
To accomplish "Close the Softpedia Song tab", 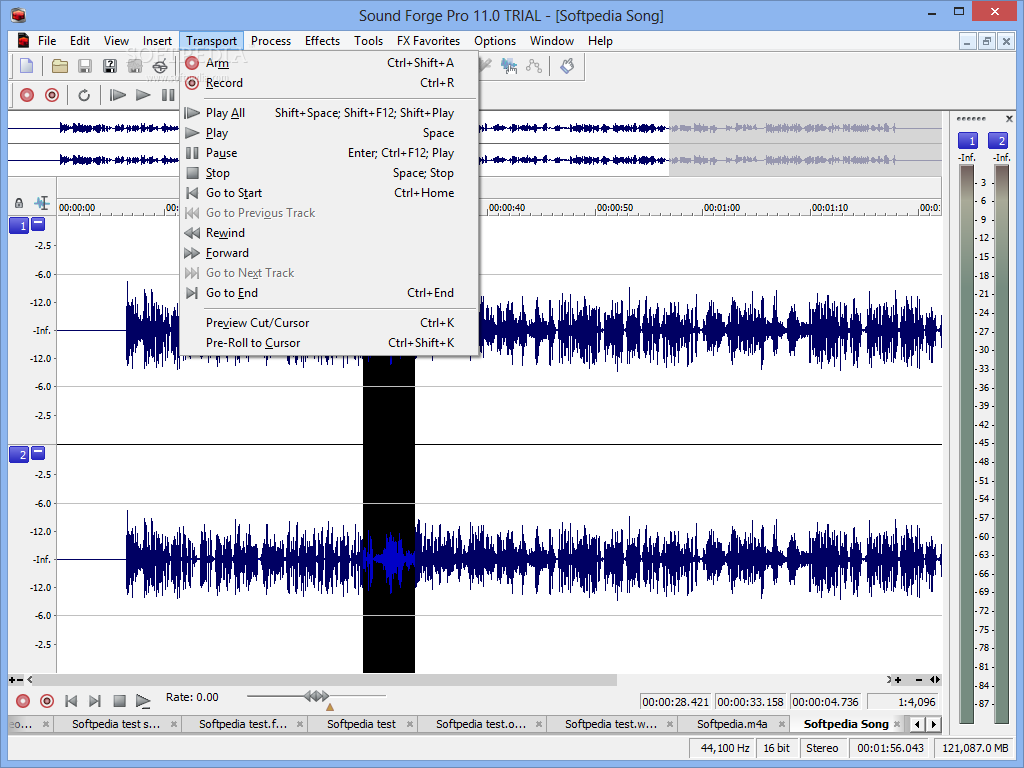I will pyautogui.click(x=897, y=724).
